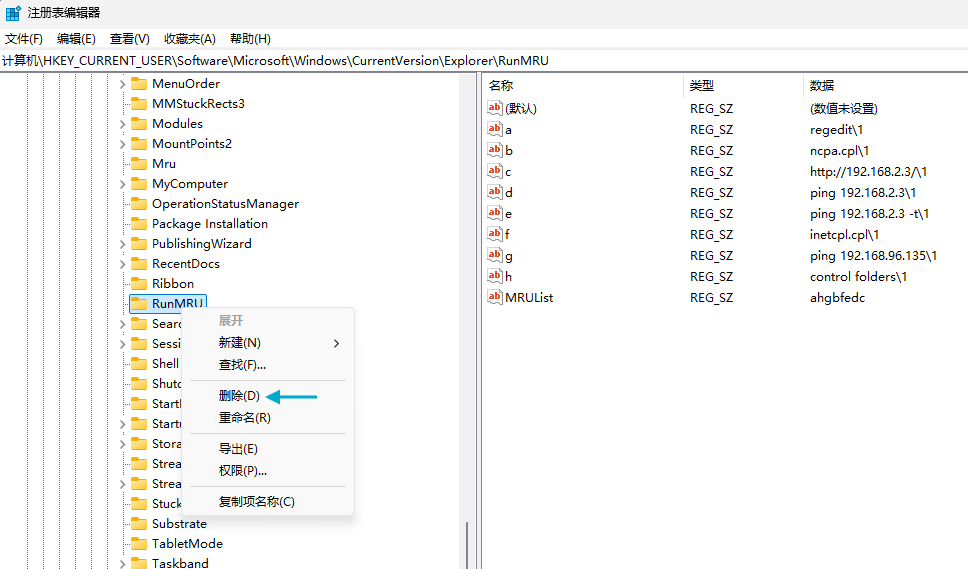
Task: Select the string icon of (默认) value
Action: (494, 108)
